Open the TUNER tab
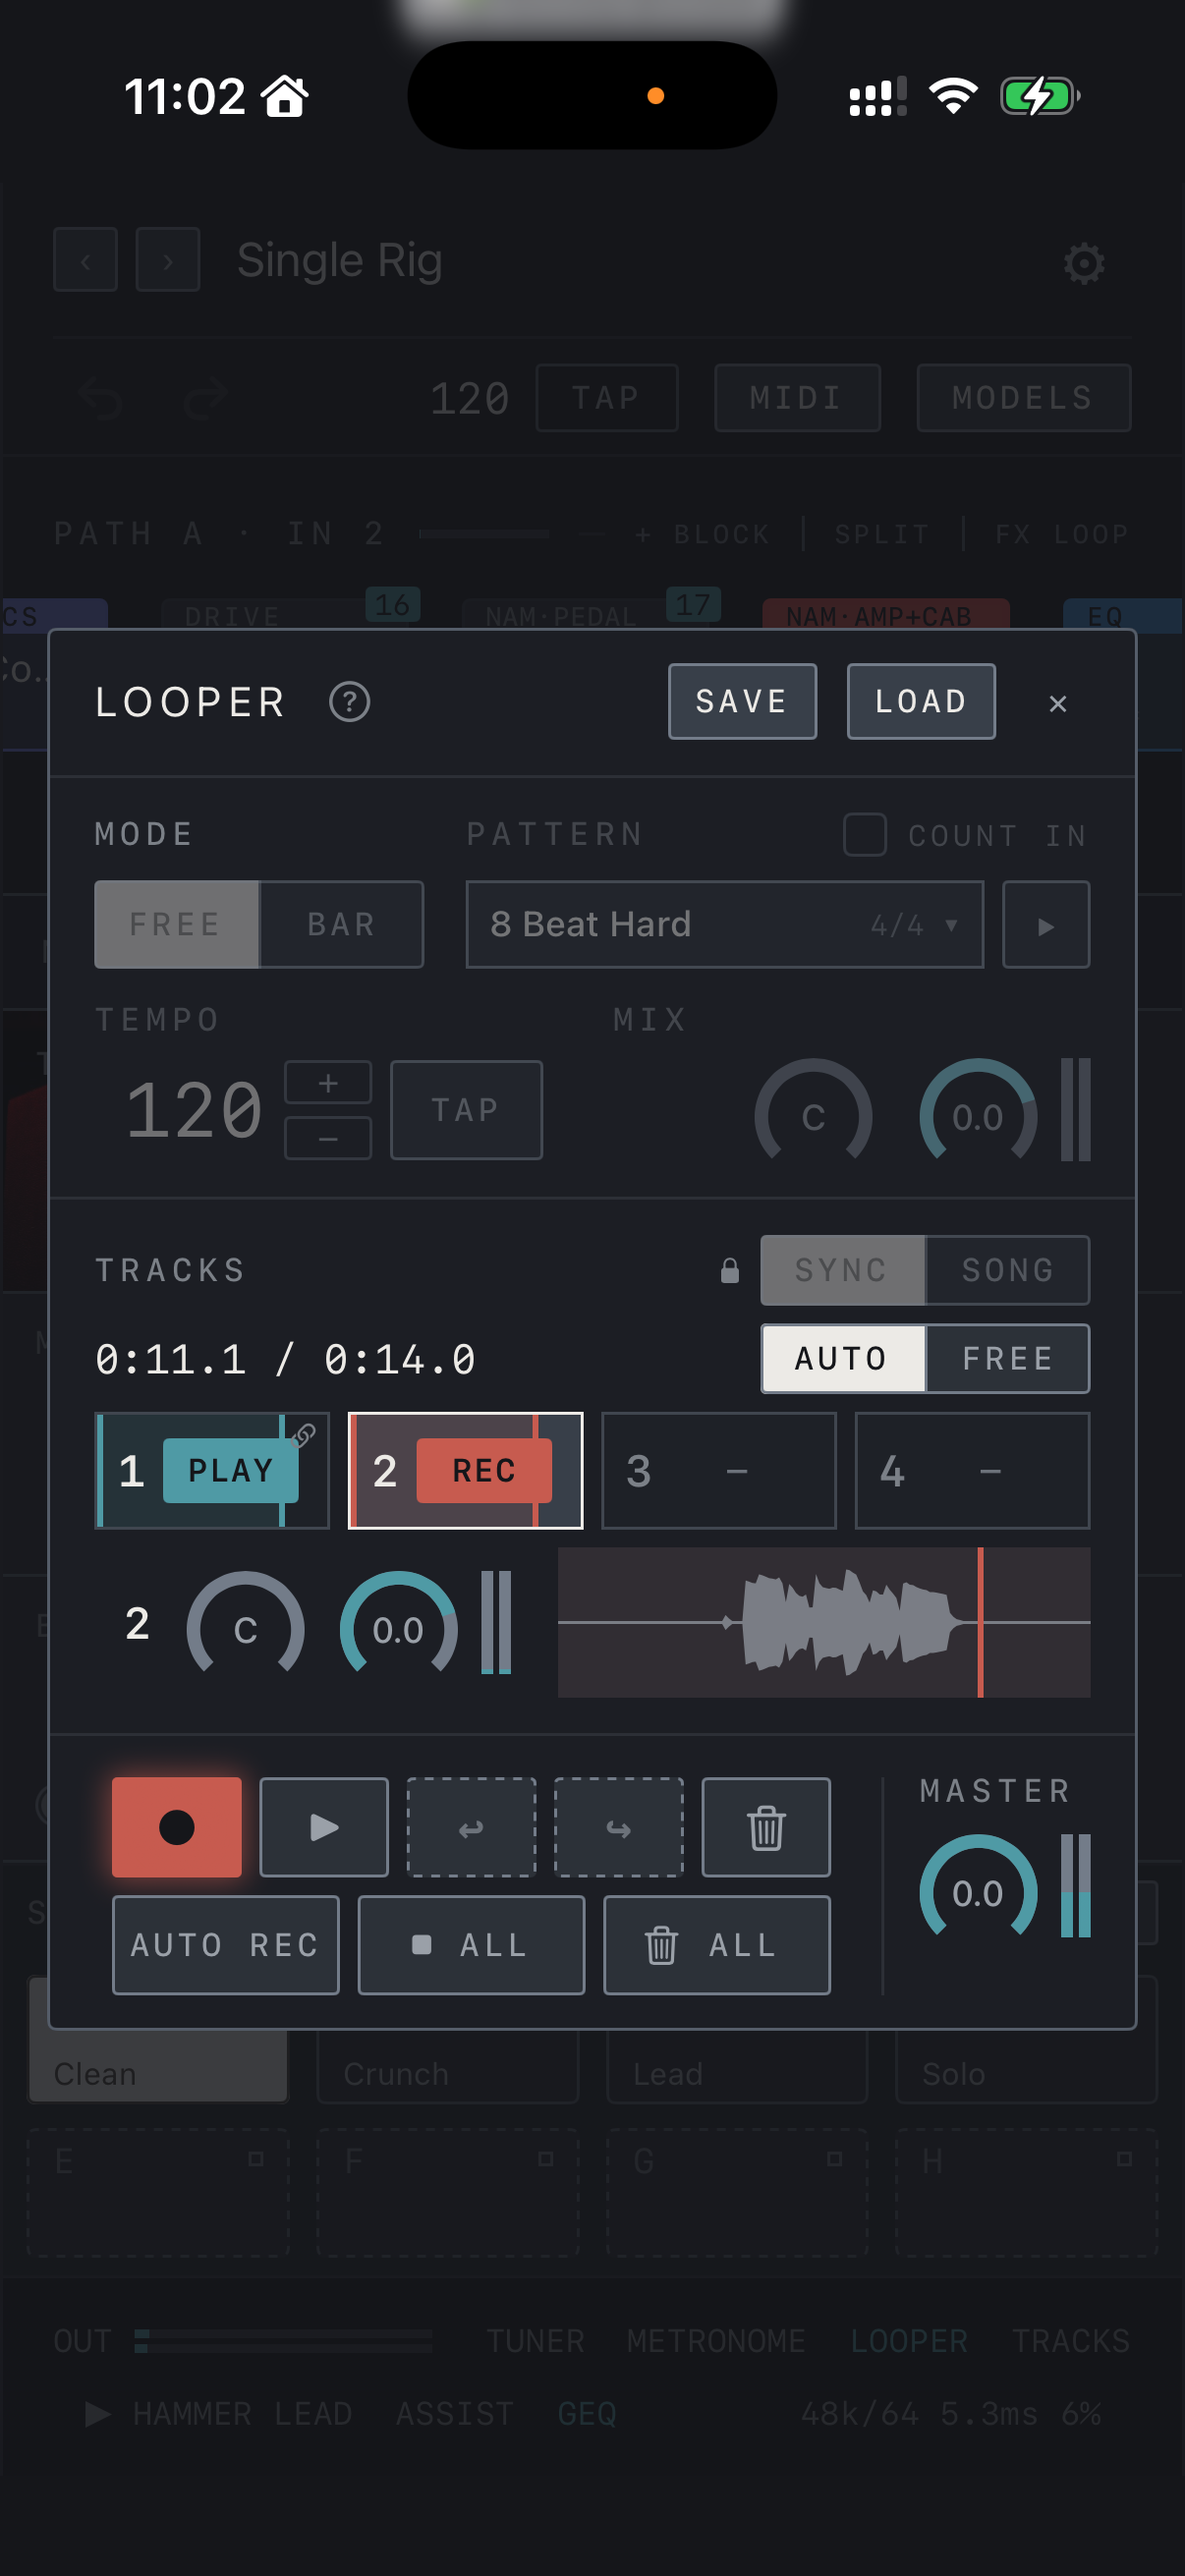Viewport: 1185px width, 2576px height. coord(535,2341)
